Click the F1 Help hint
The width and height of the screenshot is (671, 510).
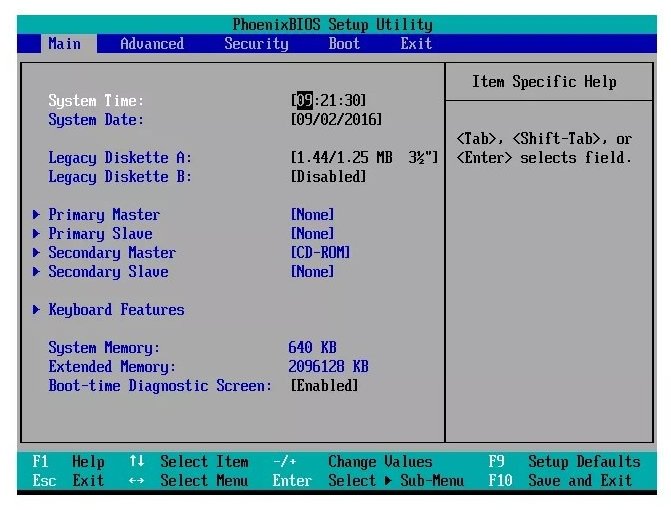[68, 462]
